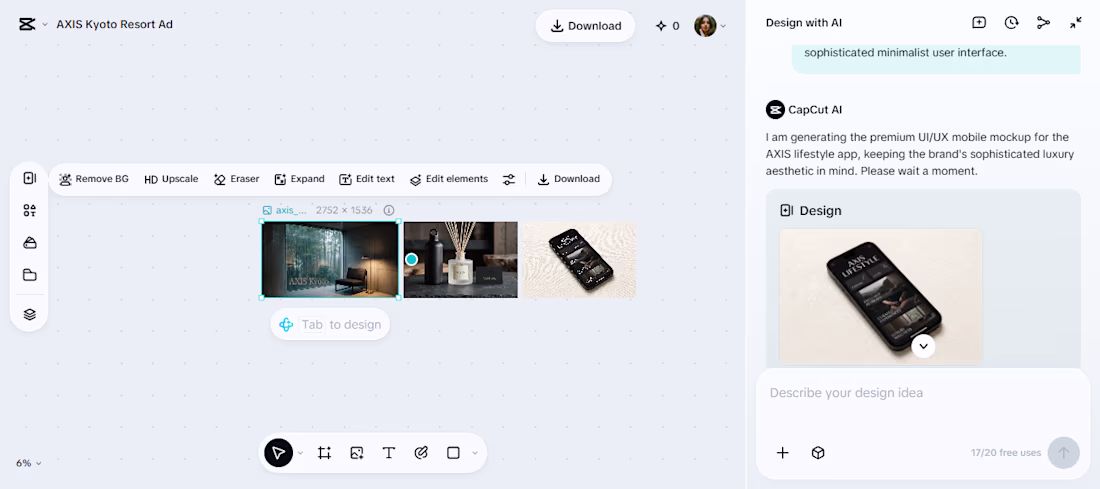The height and width of the screenshot is (489, 1100).
Task: Select the rectangle shape tool
Action: [x=453, y=453]
